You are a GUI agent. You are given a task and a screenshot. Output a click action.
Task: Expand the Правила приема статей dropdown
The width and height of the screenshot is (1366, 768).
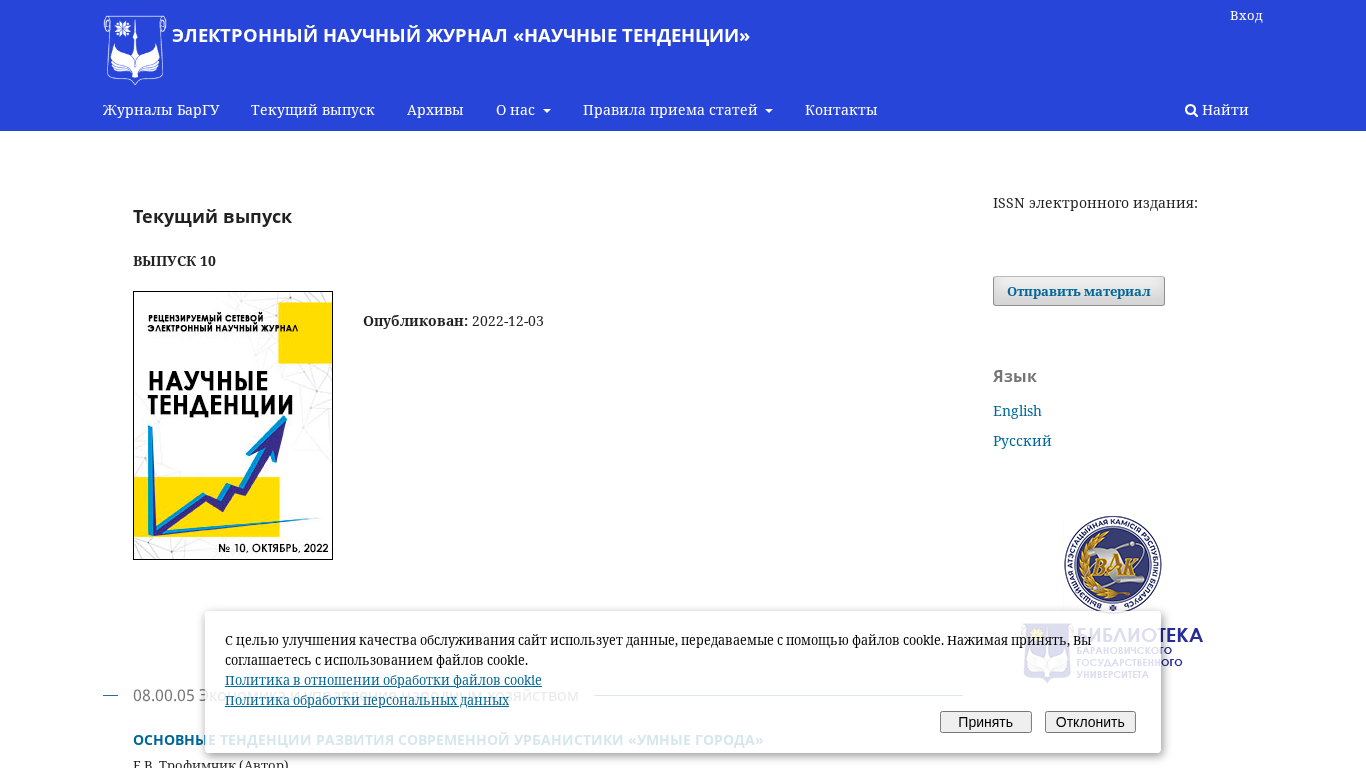tap(678, 110)
